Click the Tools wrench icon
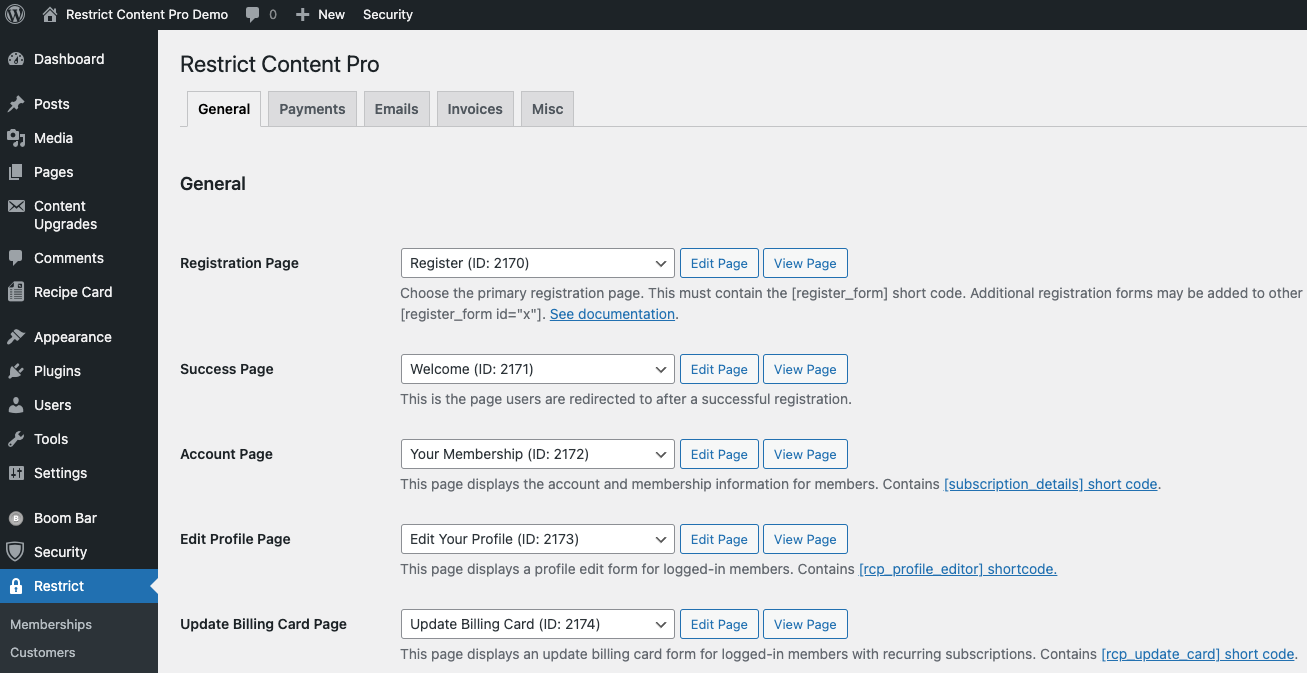Viewport: 1307px width, 673px height. pos(16,439)
